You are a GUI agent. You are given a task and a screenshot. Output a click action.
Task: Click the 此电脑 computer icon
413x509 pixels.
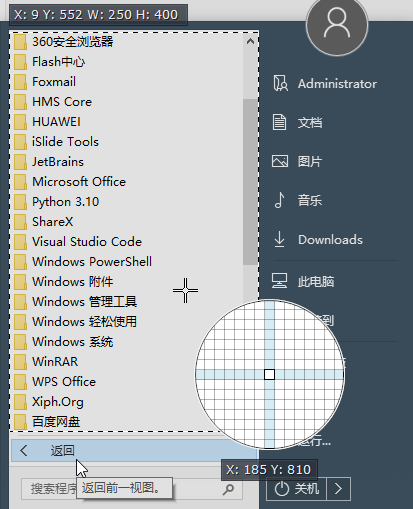coord(279,281)
